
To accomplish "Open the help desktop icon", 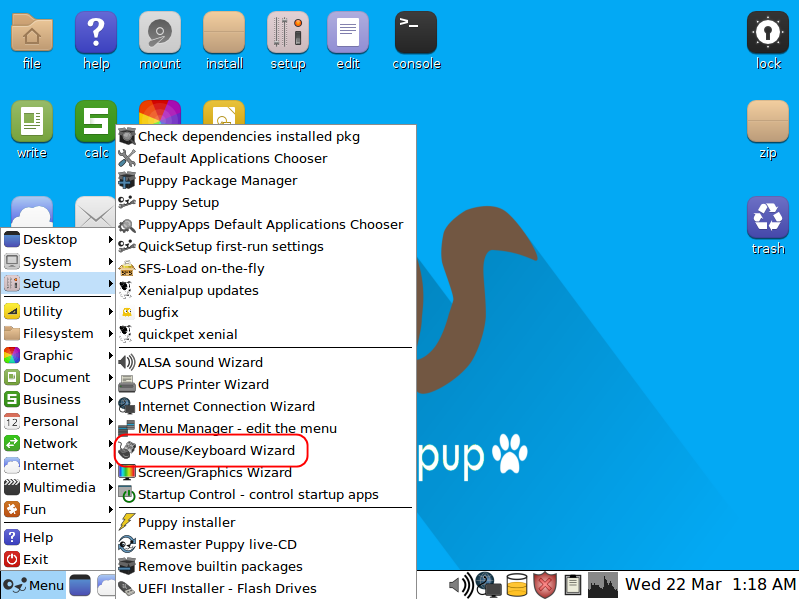I will (x=96, y=33).
